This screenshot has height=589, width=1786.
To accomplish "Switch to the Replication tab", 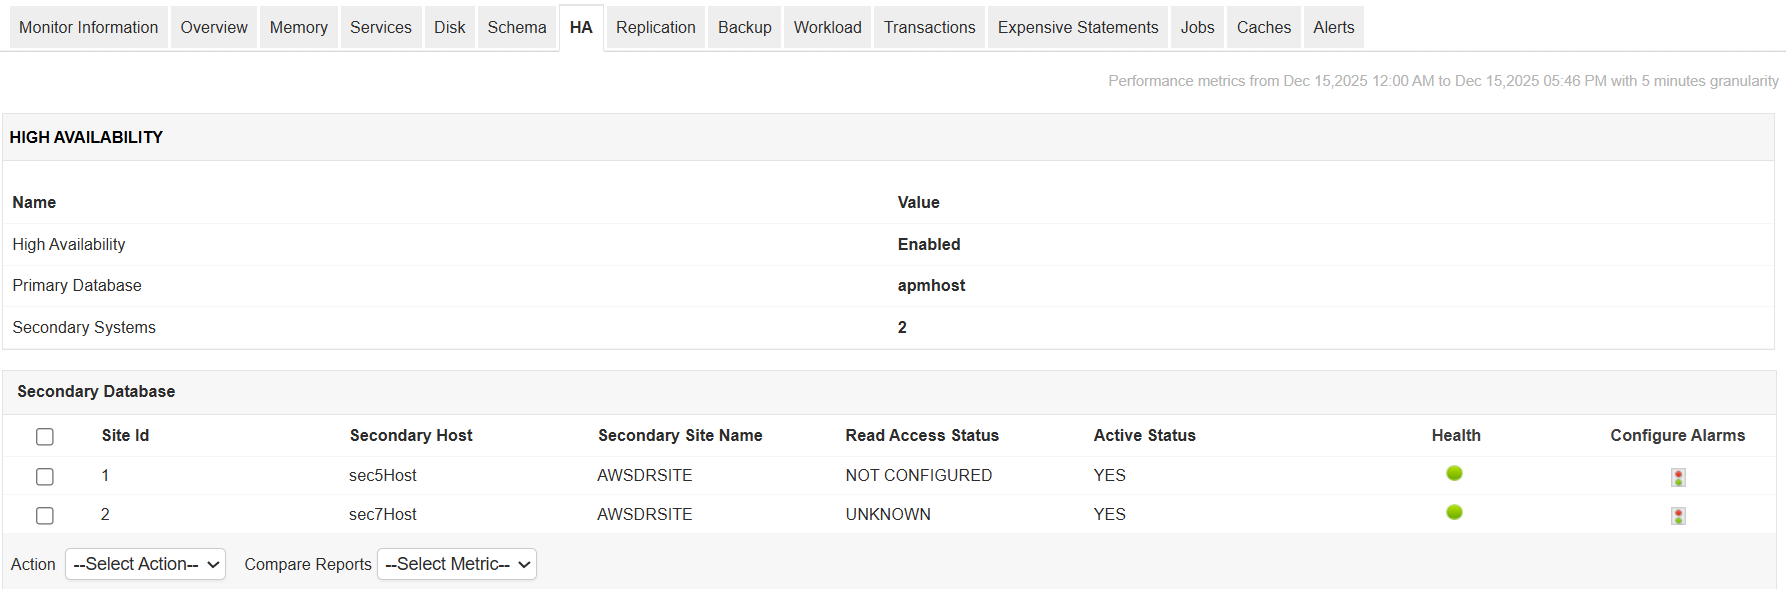I will point(655,27).
